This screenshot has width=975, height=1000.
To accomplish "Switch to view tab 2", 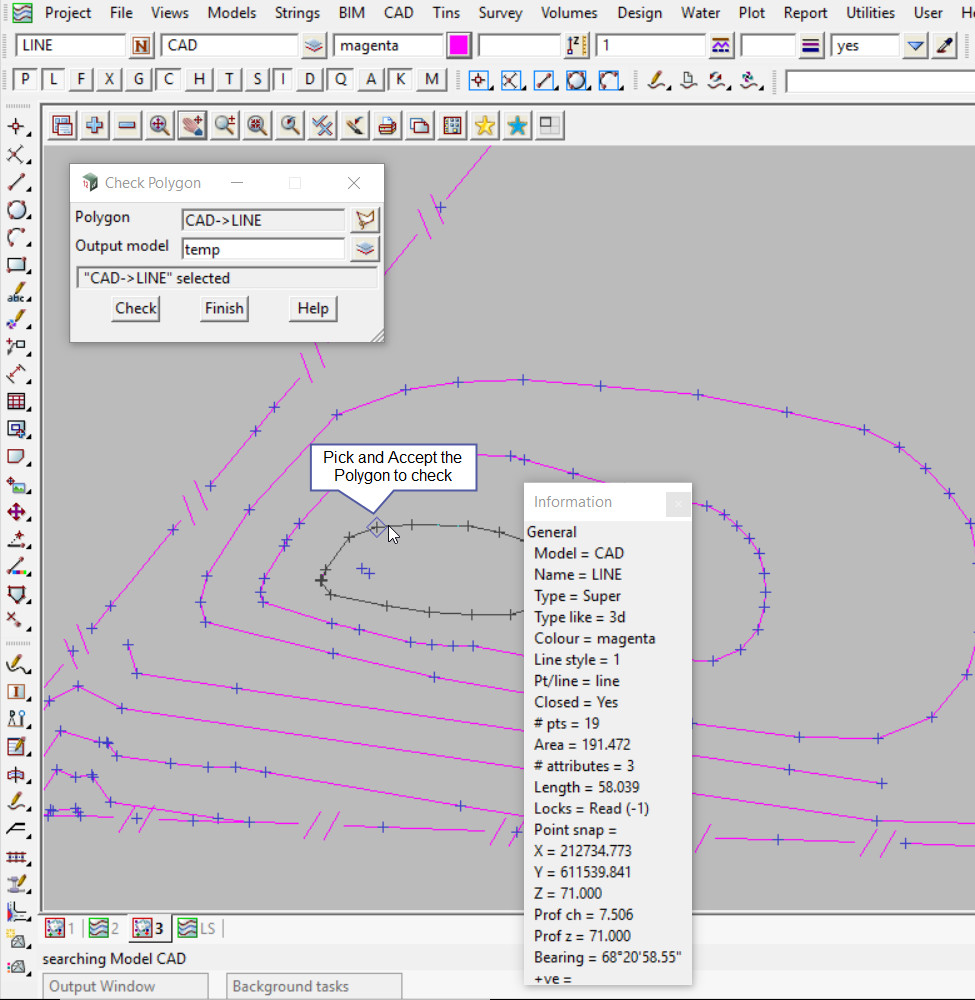I will (x=104, y=928).
